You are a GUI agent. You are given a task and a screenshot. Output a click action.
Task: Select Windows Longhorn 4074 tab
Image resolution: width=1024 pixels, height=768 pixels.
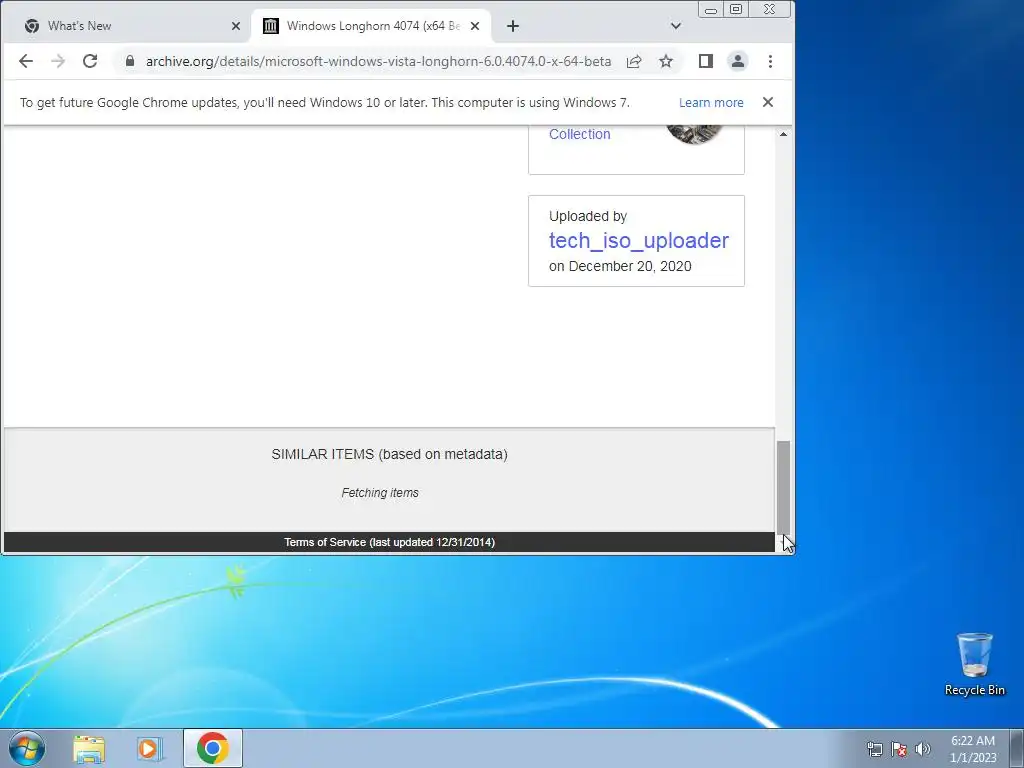point(372,26)
